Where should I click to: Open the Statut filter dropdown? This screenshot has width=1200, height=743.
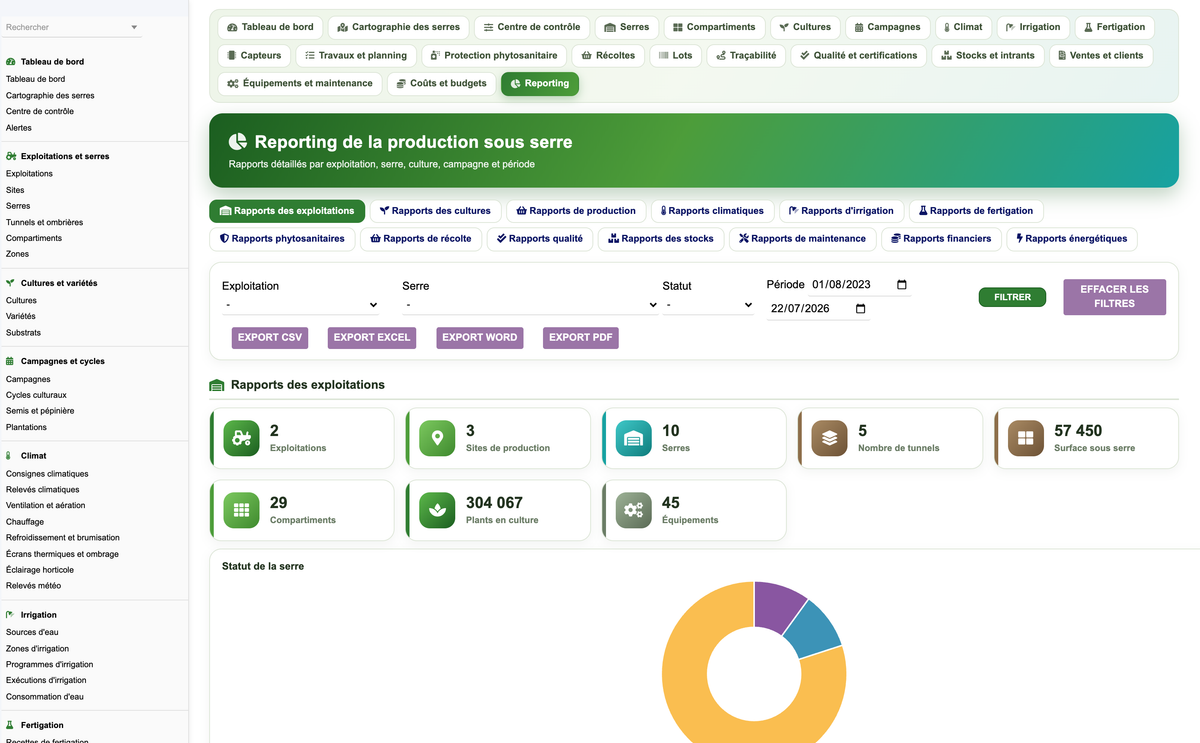tap(708, 305)
